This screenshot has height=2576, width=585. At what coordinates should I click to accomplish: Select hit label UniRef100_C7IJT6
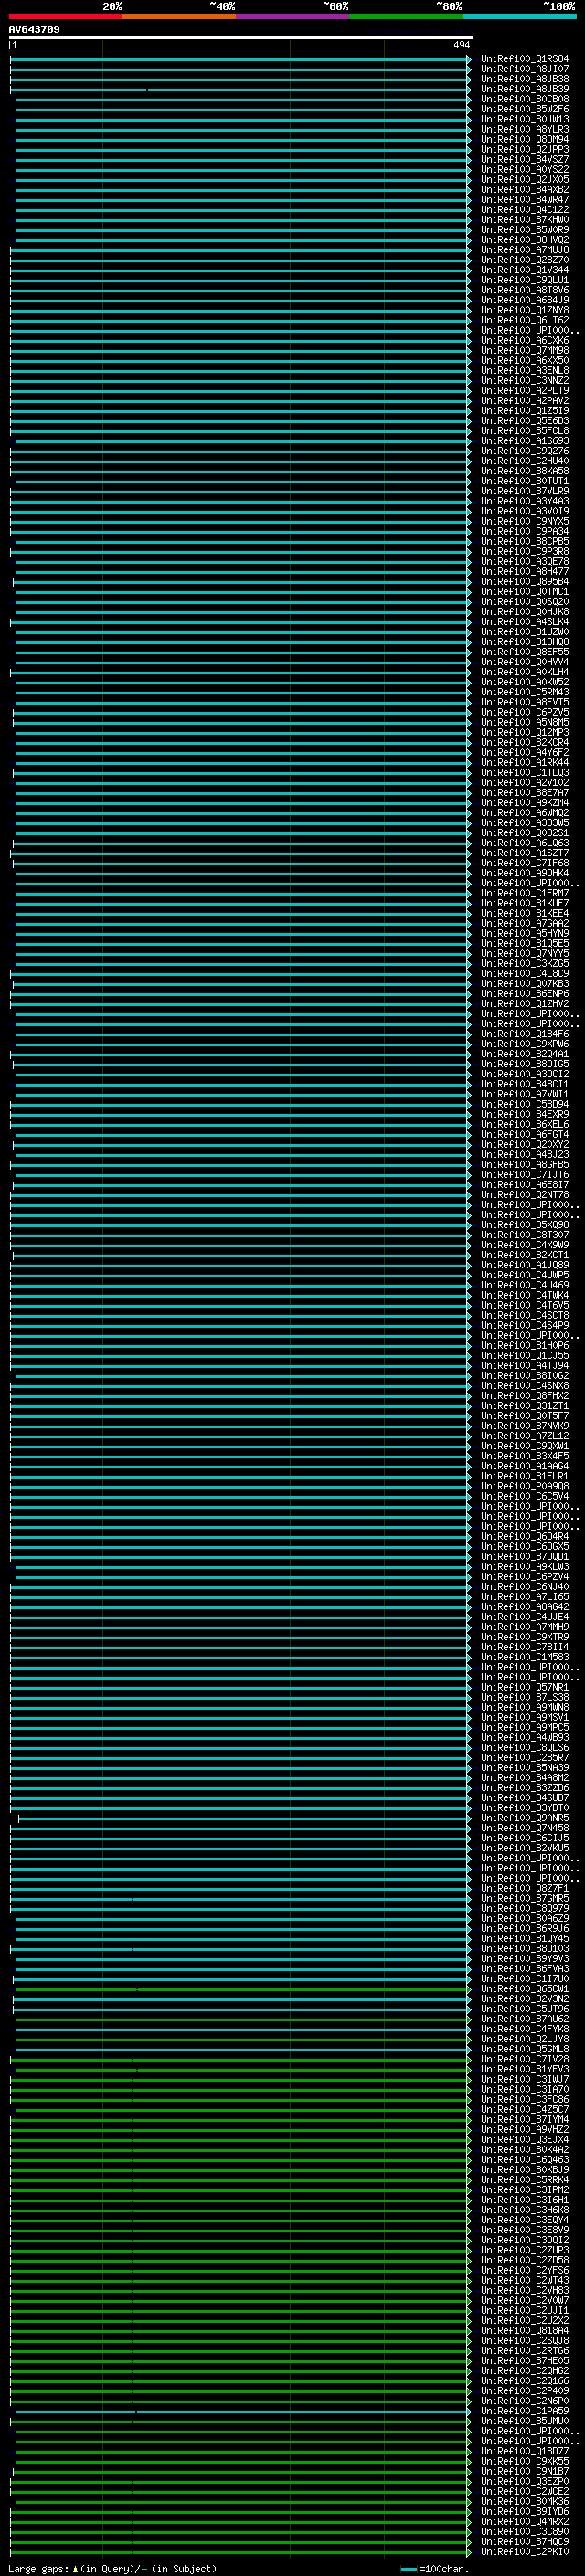(524, 1175)
